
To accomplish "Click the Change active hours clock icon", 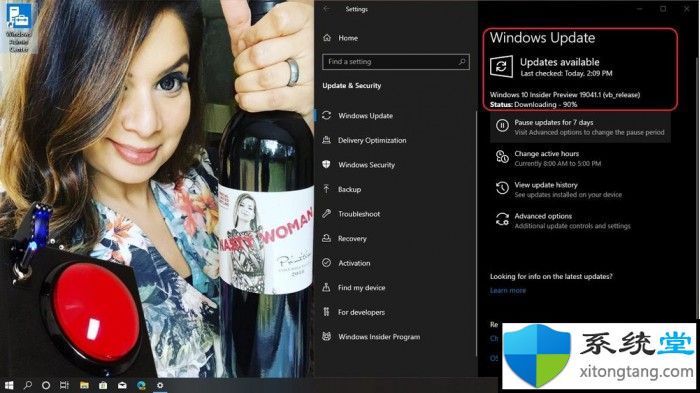I will [502, 157].
